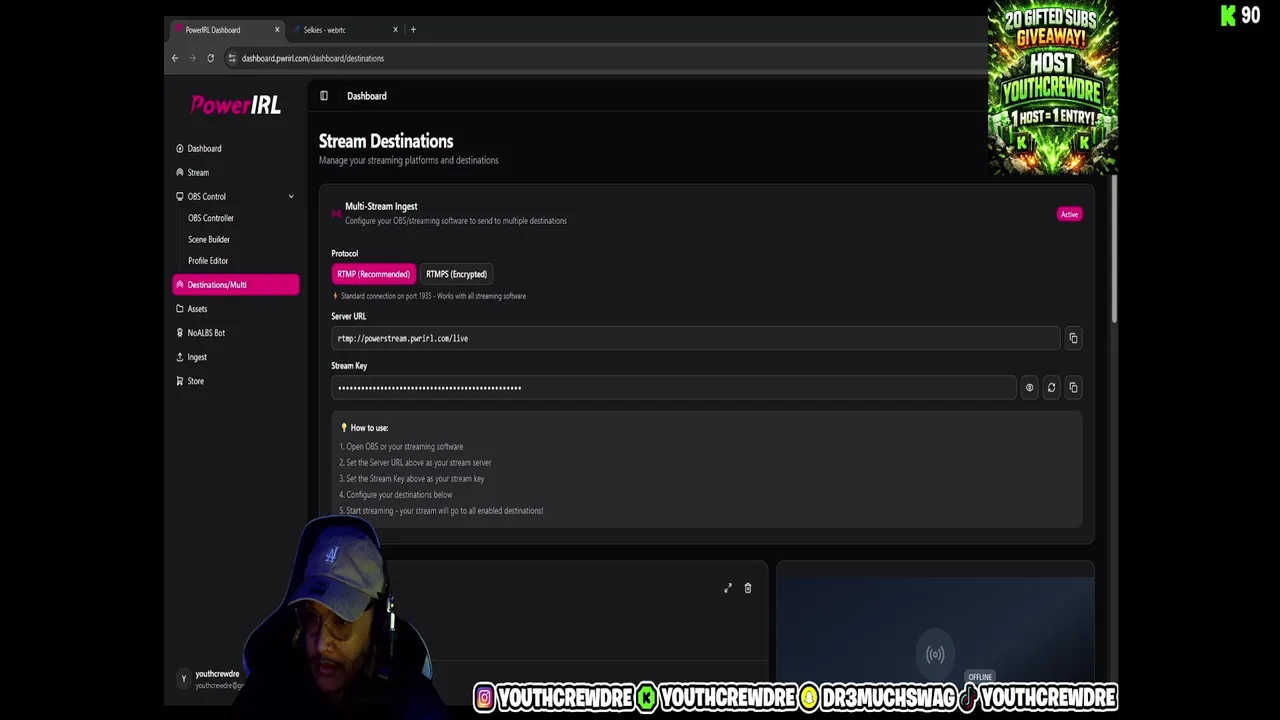Click the OBS Control monitor icon
The image size is (1280, 720).
pos(180,196)
